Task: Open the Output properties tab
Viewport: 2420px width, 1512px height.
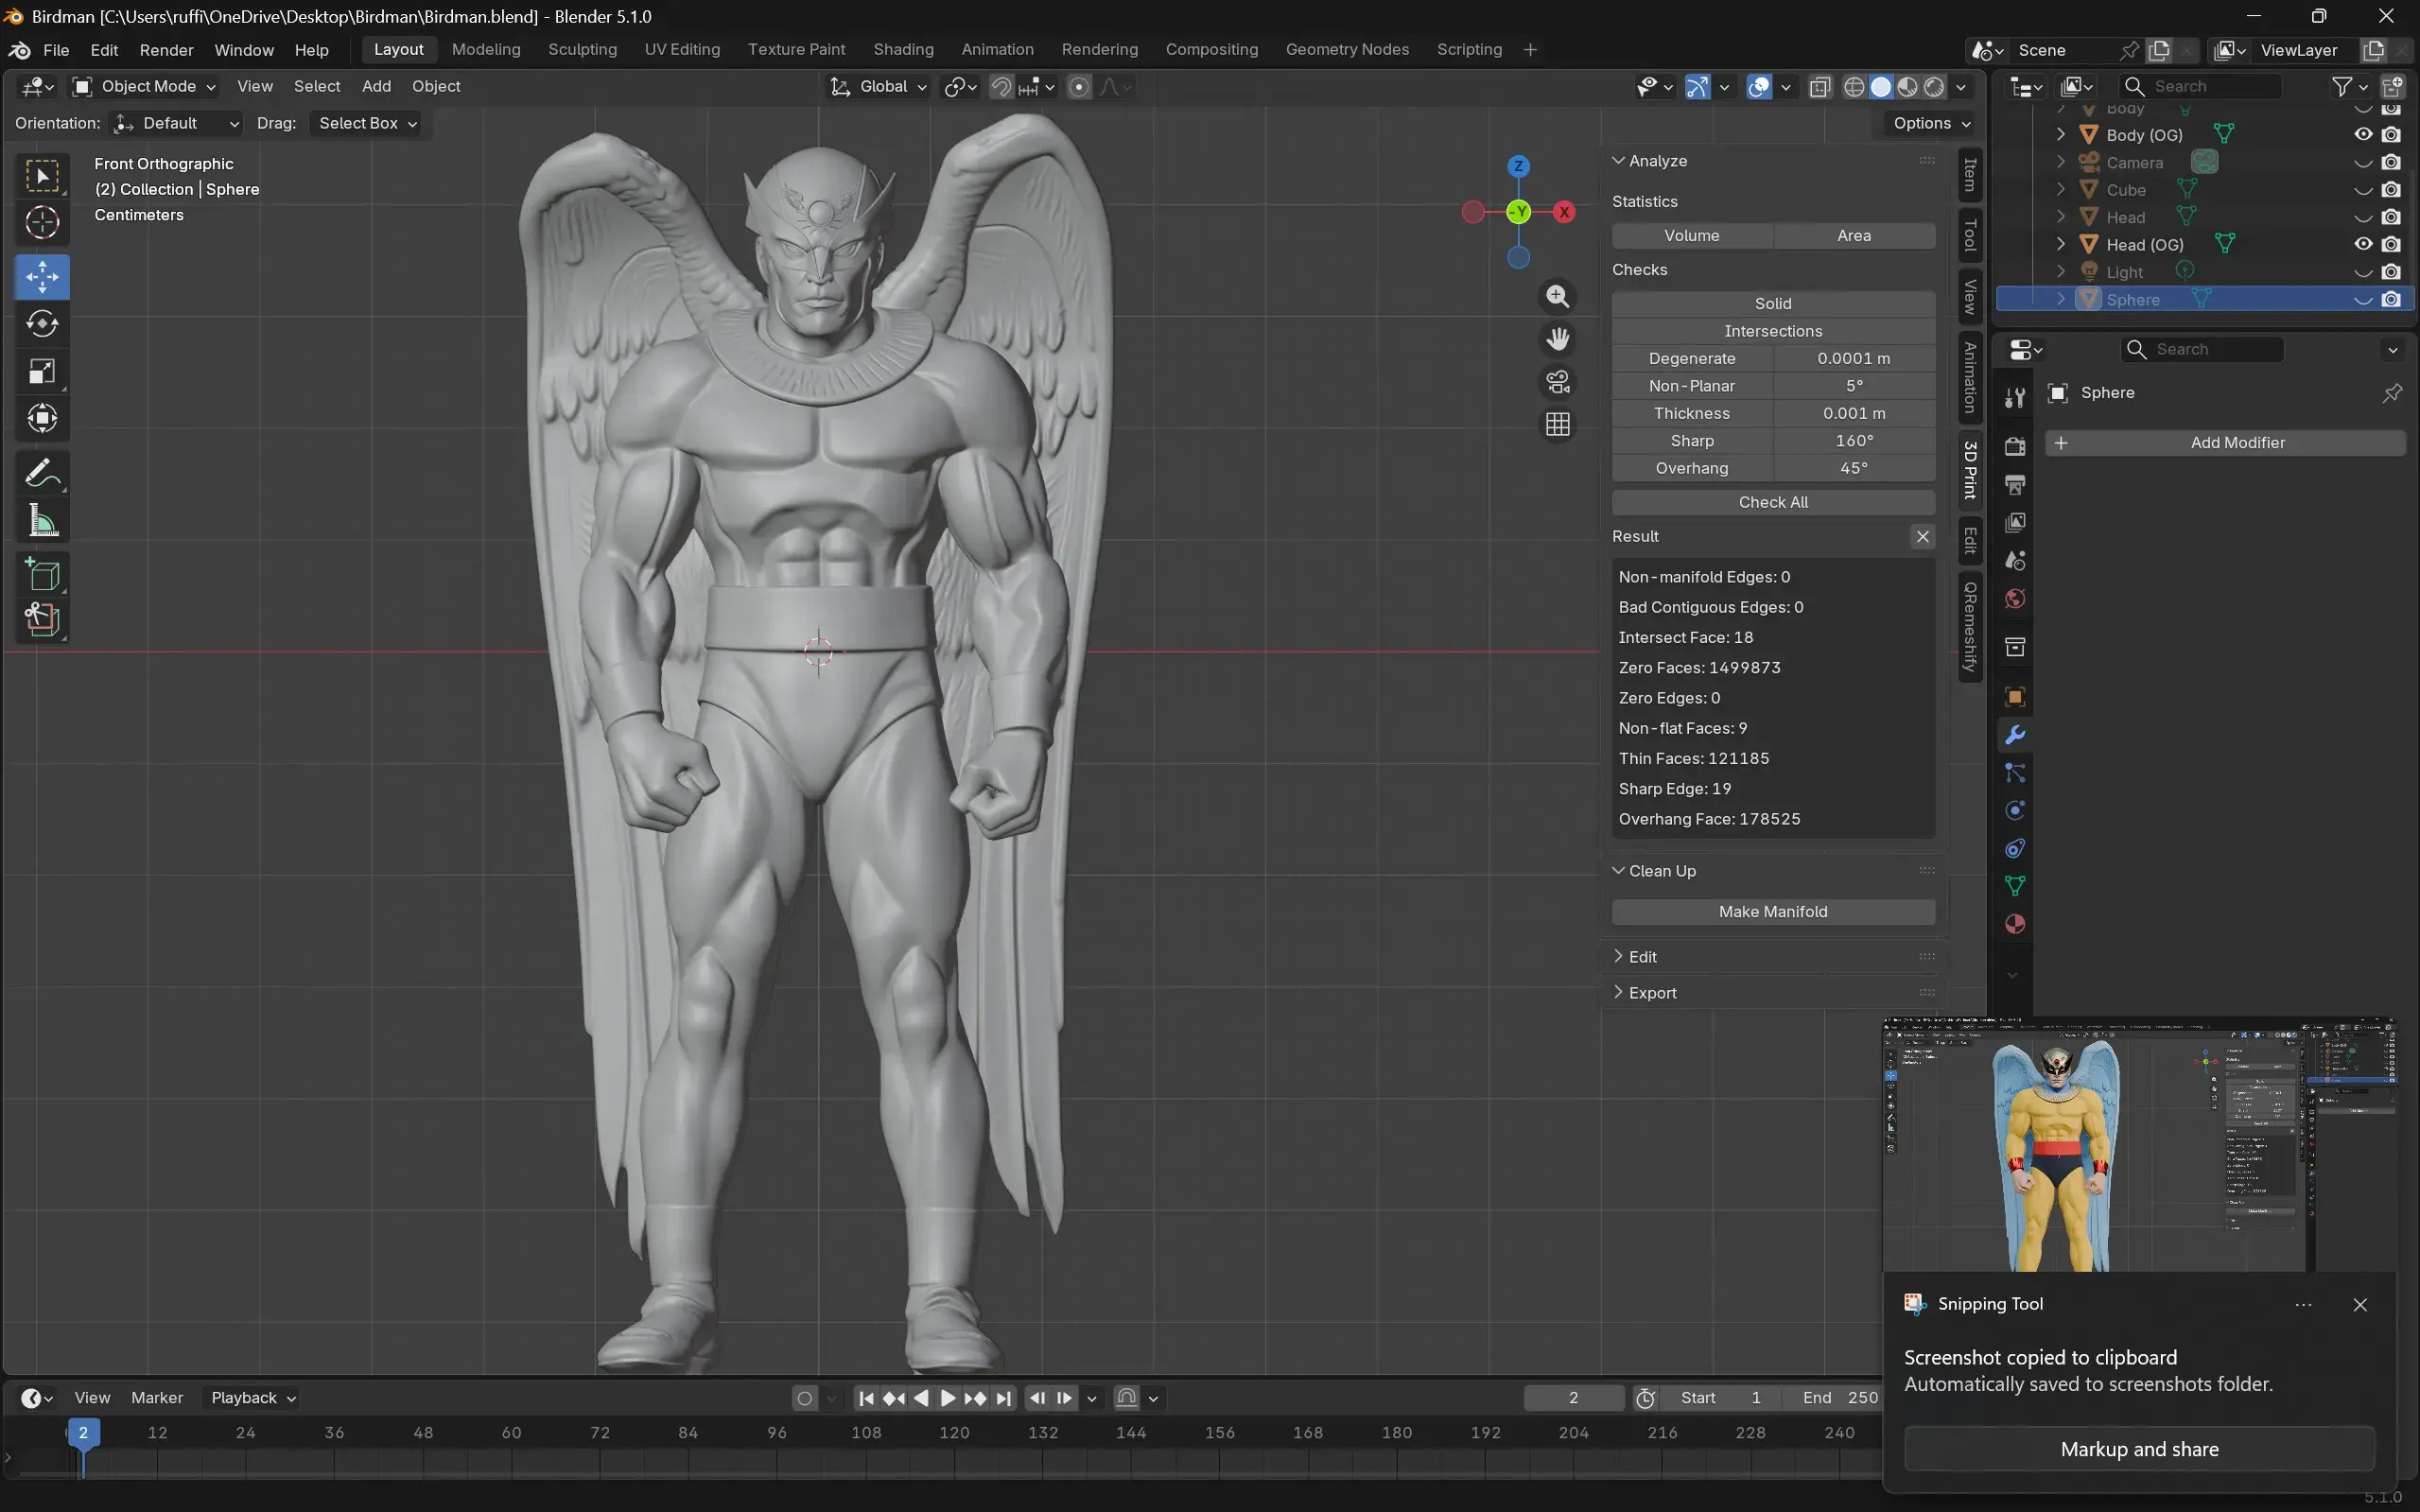Action: pos(2015,485)
